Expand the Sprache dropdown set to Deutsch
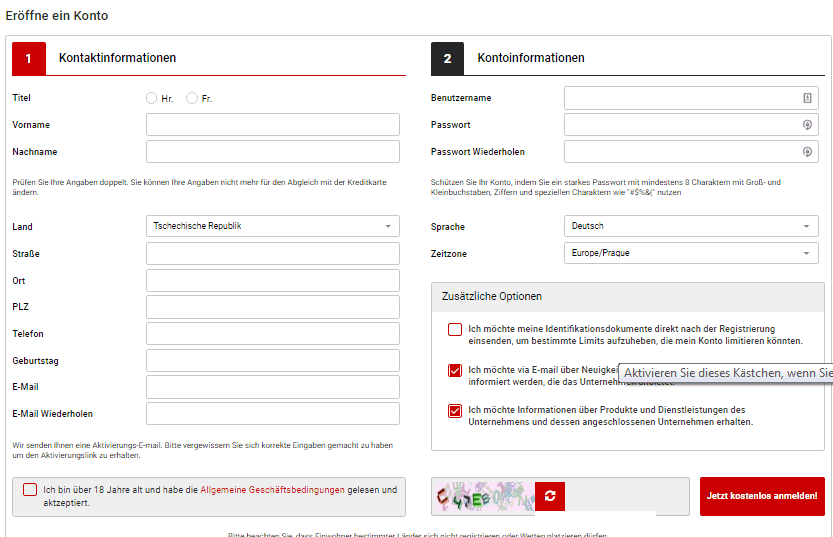This screenshot has height=537, width=833. pos(691,226)
